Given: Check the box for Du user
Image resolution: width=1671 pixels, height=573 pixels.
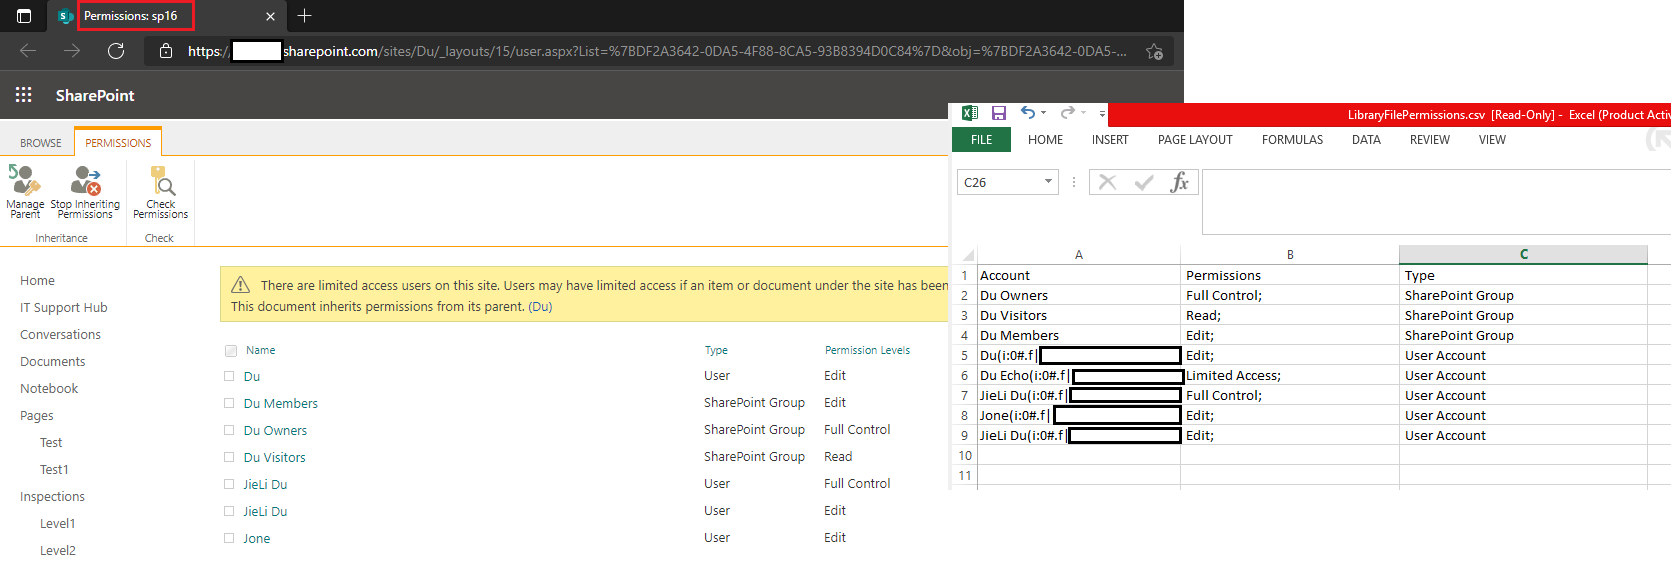Looking at the screenshot, I should tap(229, 377).
